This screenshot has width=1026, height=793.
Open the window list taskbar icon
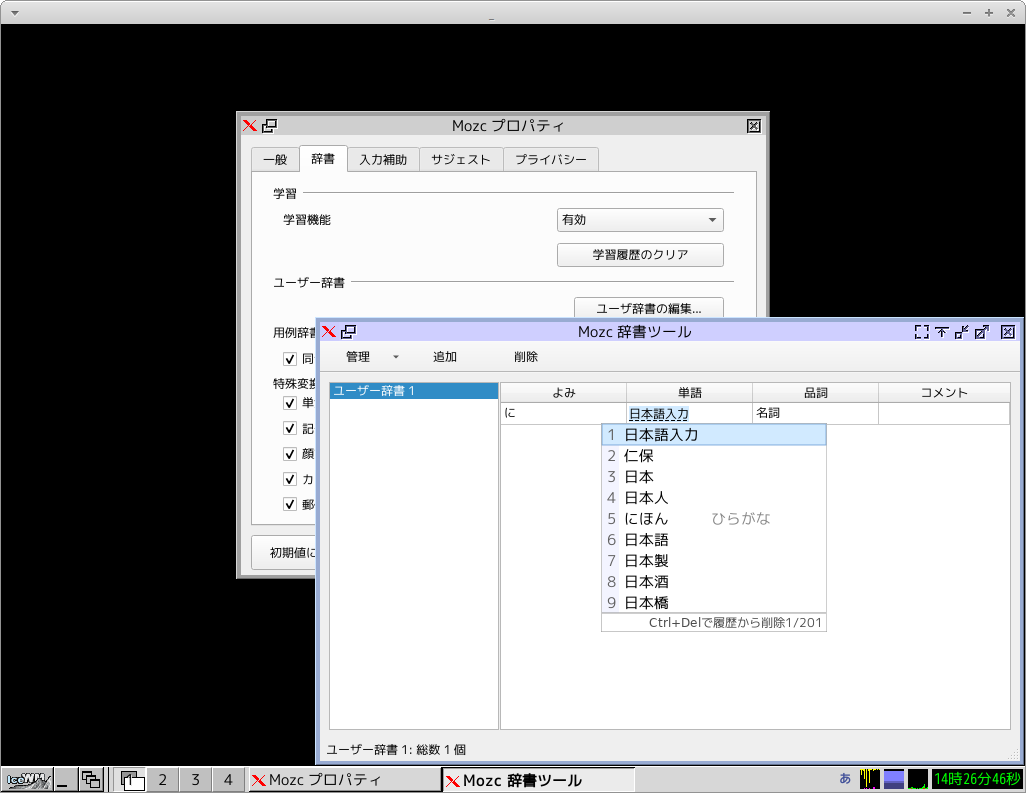[91, 780]
